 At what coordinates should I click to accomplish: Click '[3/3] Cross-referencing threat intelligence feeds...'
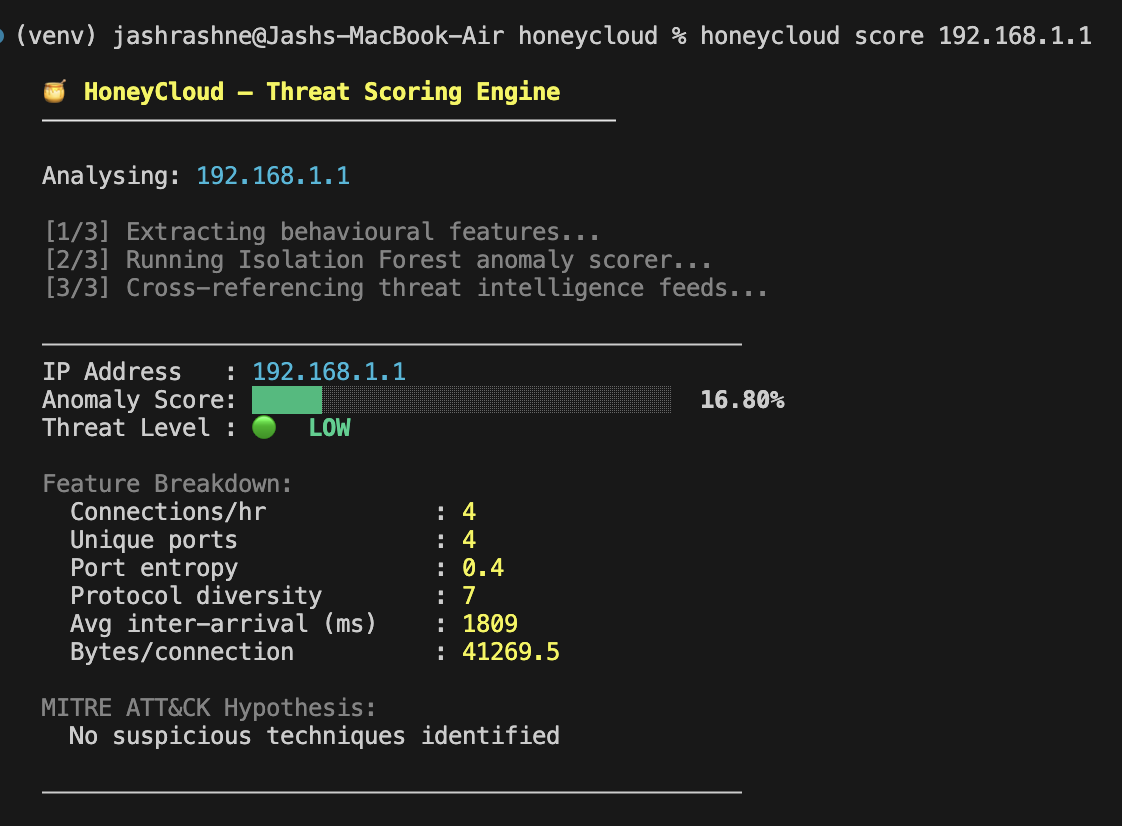pyautogui.click(x=406, y=288)
